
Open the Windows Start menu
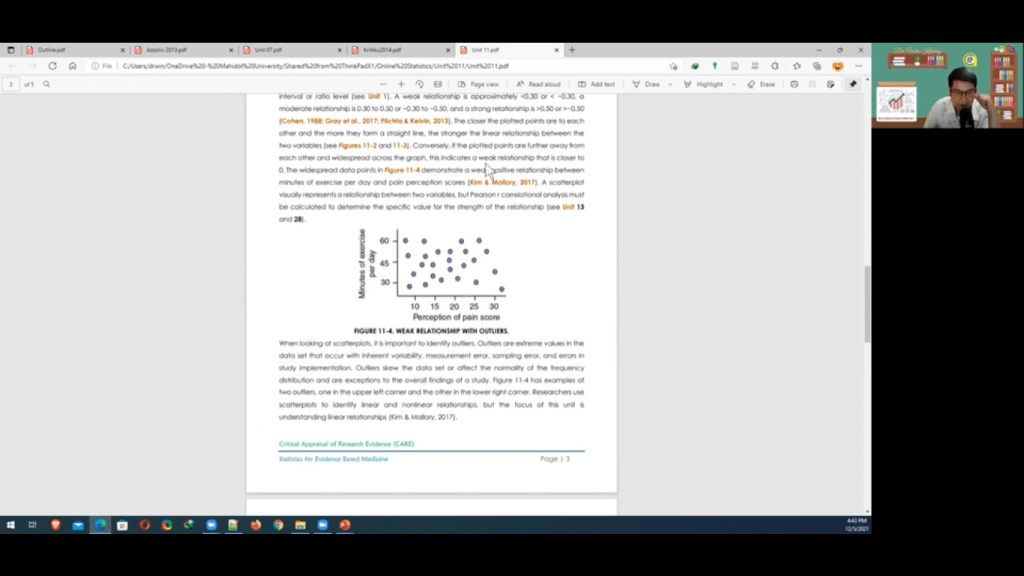(x=10, y=525)
